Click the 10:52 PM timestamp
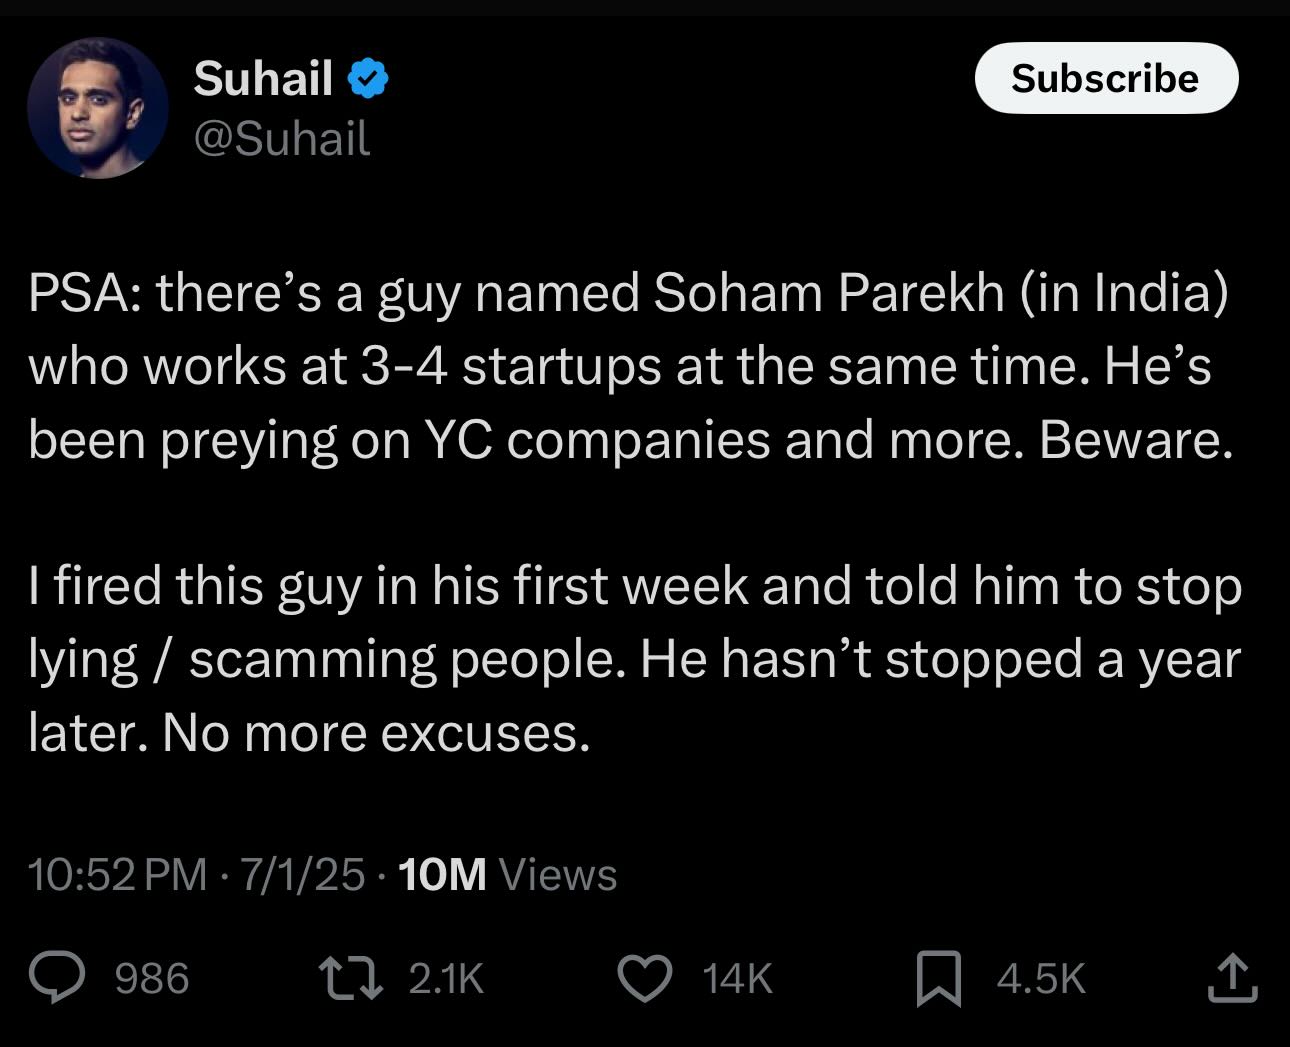The width and height of the screenshot is (1290, 1047). (117, 874)
